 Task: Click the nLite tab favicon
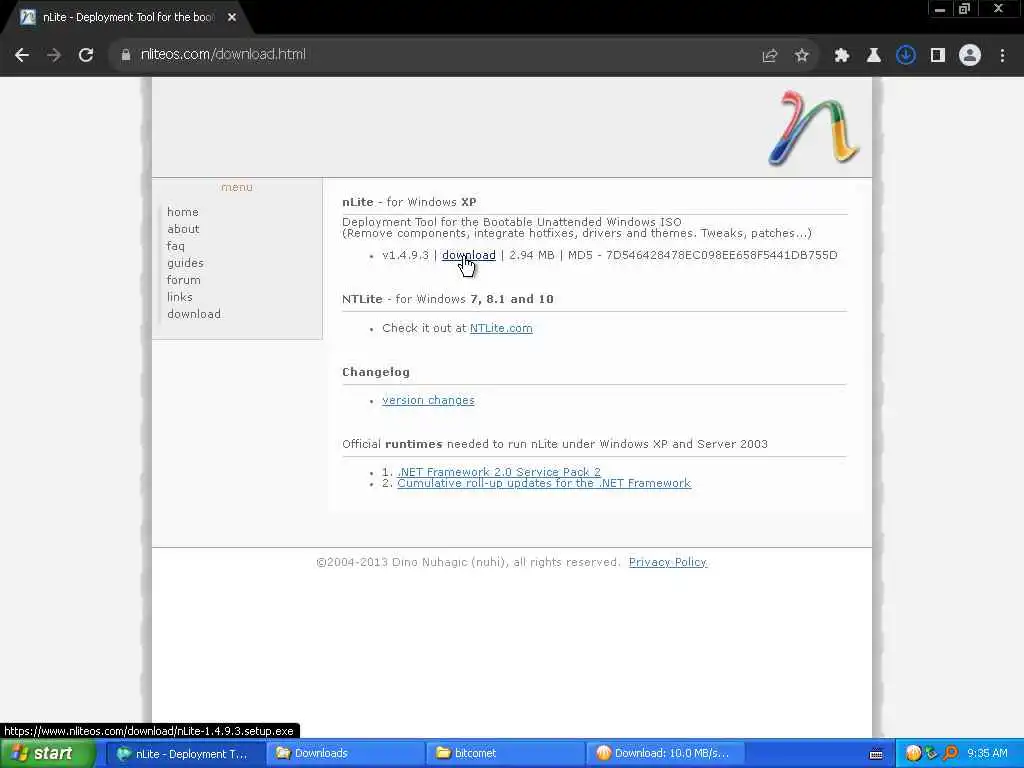click(x=27, y=18)
